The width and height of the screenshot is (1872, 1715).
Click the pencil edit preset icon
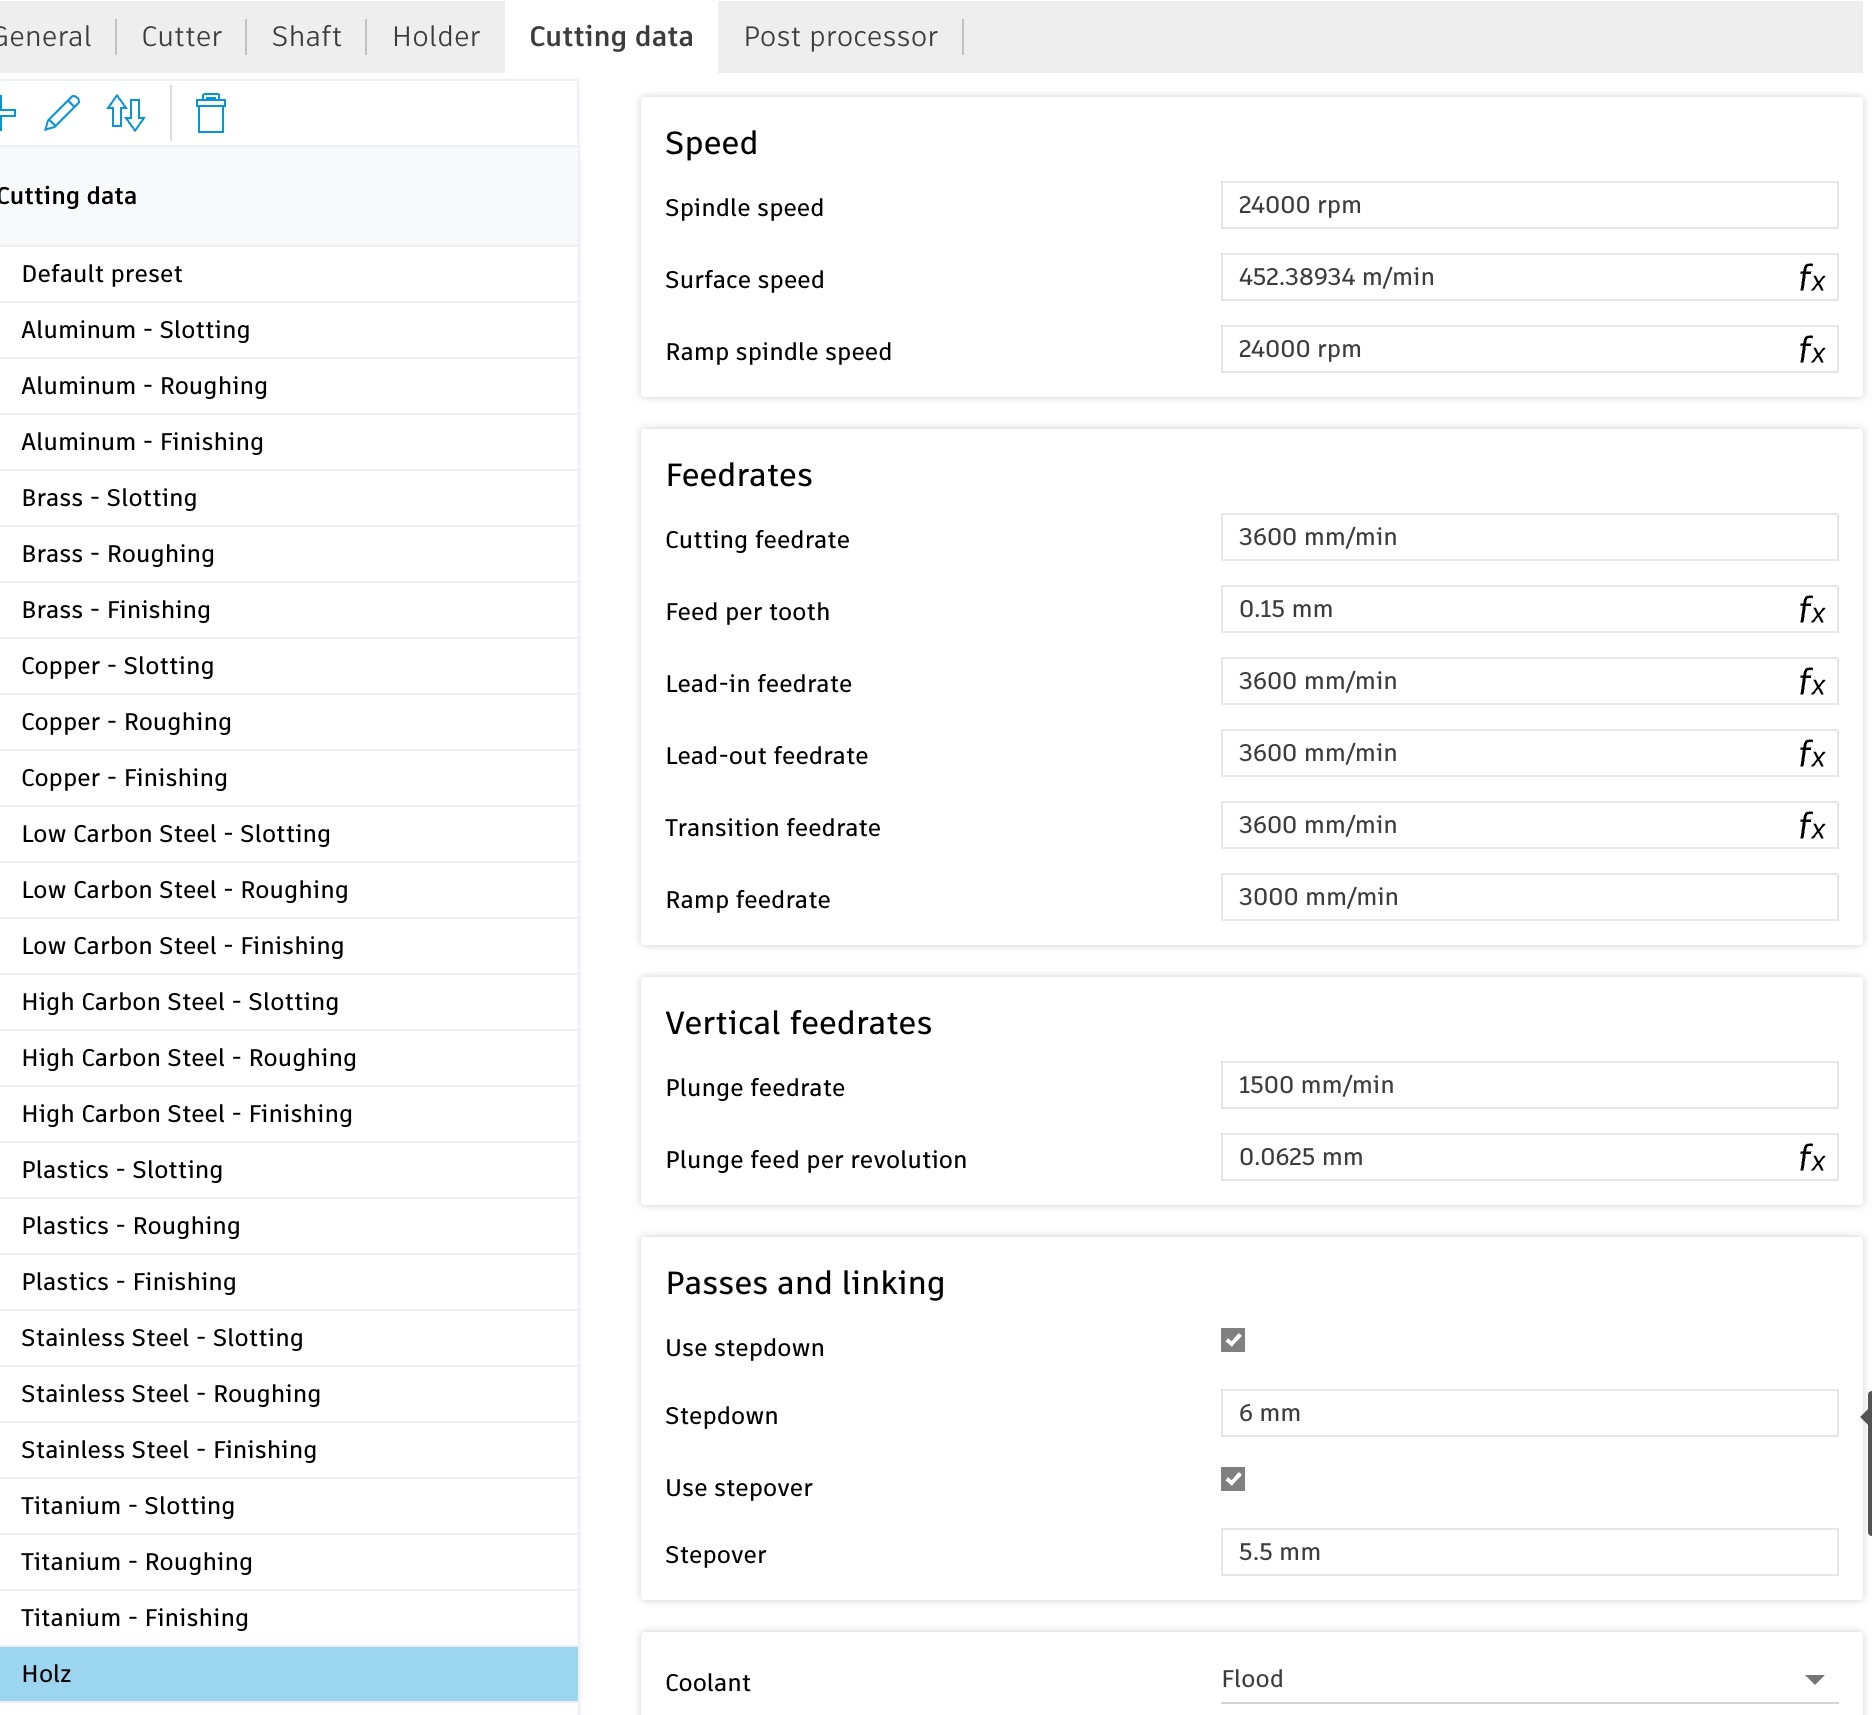(62, 113)
